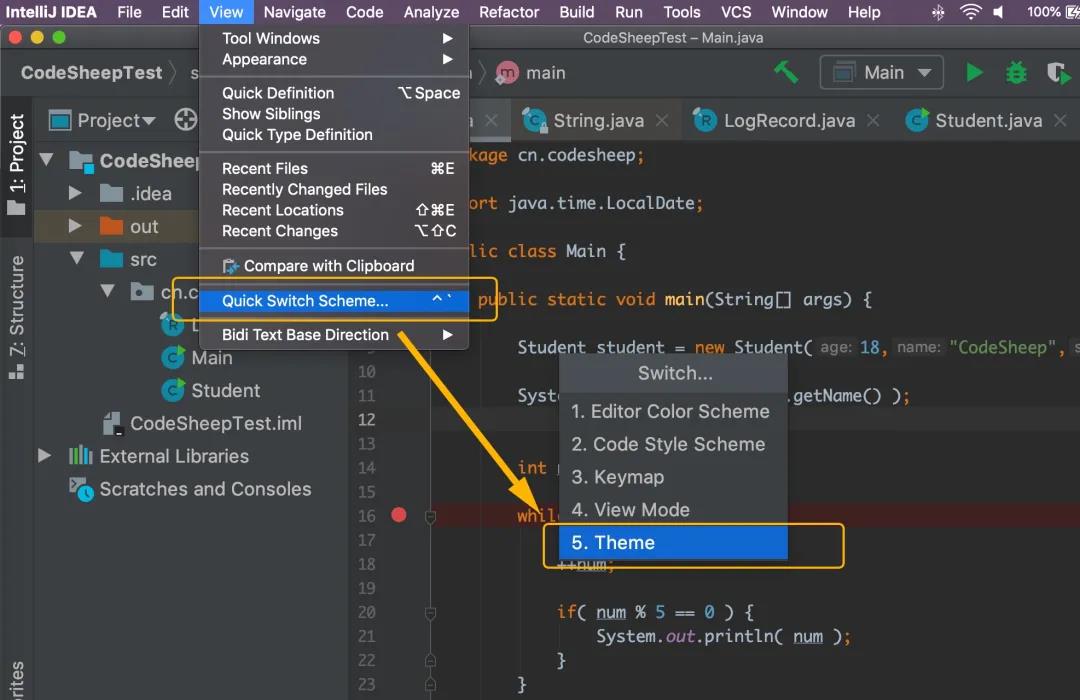Click the volume icon in menu bar
Screen dimensions: 1080x700
coord(999,12)
